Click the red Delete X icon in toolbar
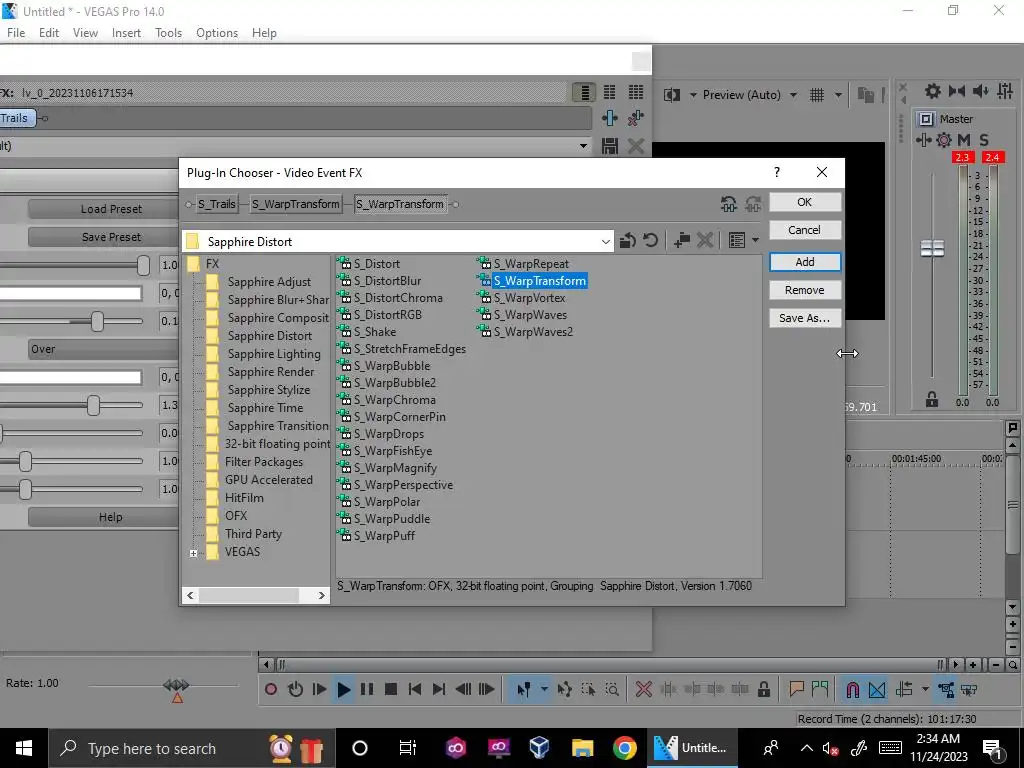The width and height of the screenshot is (1024, 768). (644, 689)
